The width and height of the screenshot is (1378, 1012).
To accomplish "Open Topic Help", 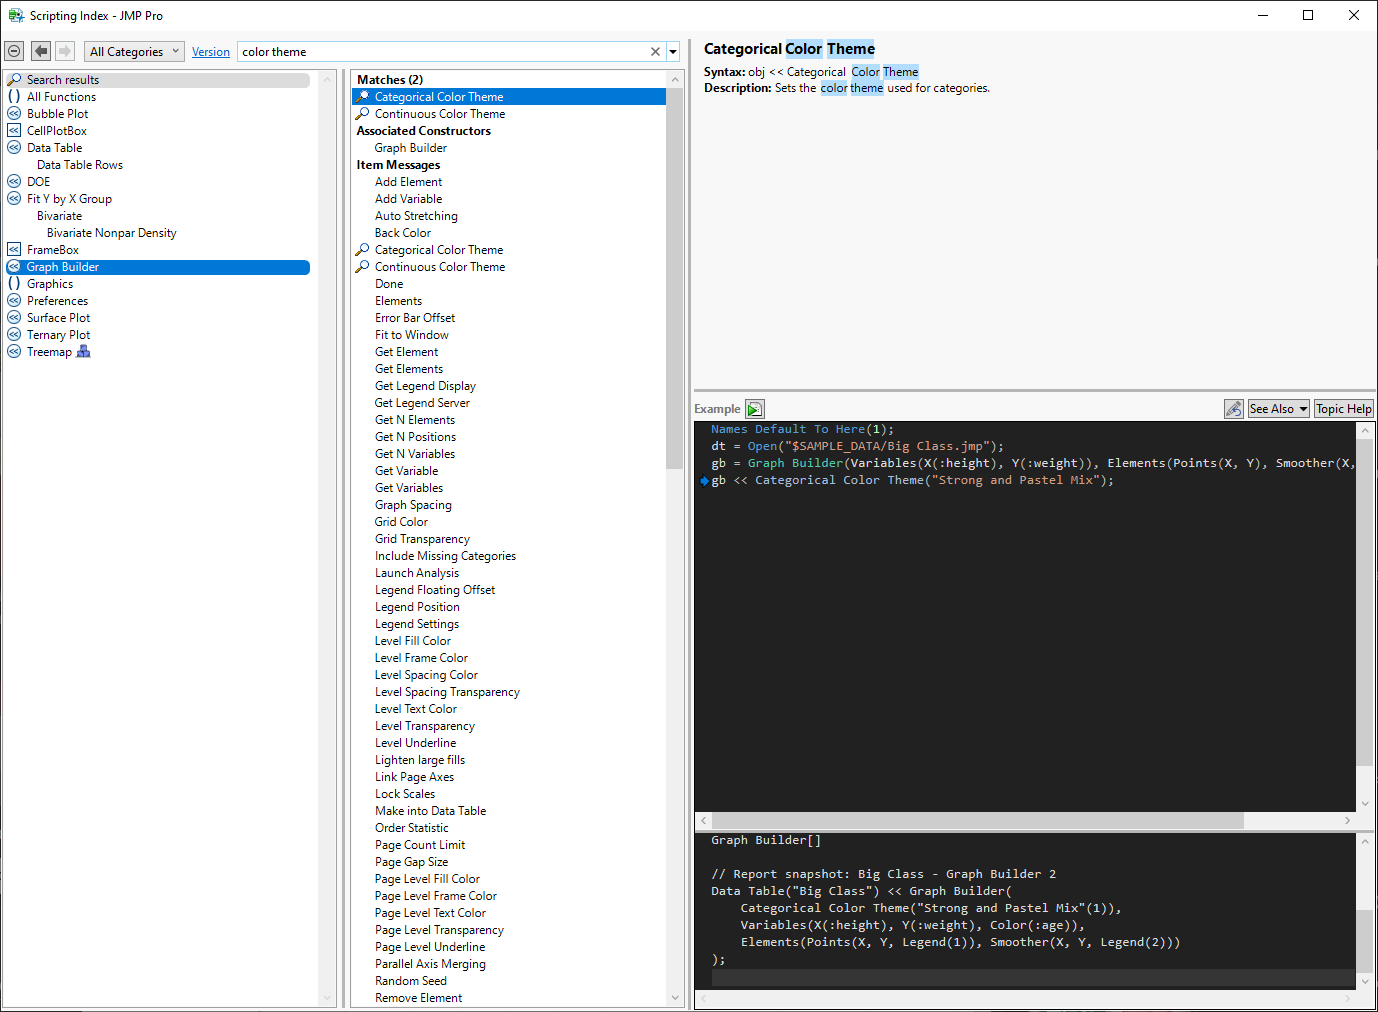I will coord(1343,409).
